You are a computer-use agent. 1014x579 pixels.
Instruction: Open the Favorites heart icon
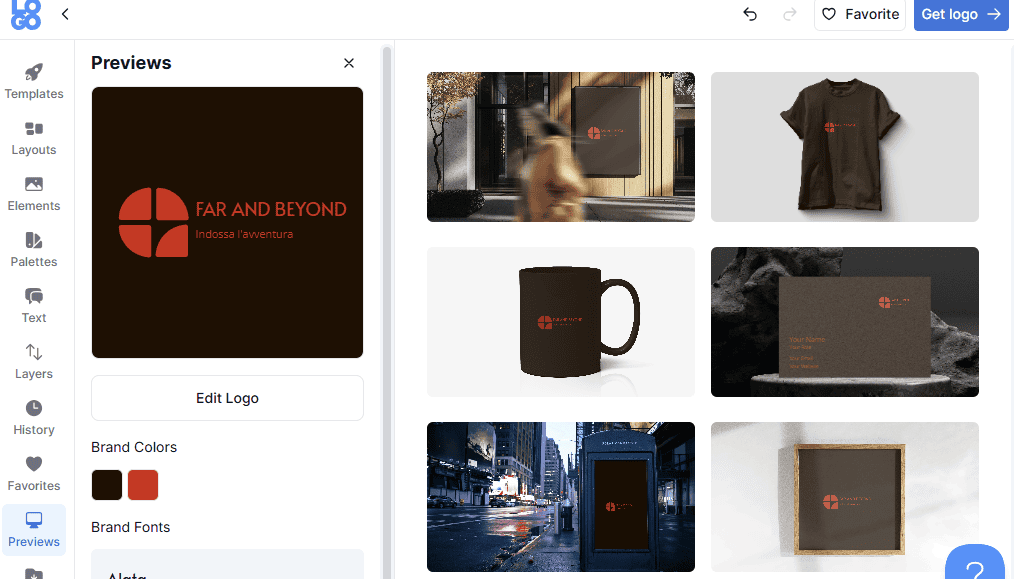point(34,465)
